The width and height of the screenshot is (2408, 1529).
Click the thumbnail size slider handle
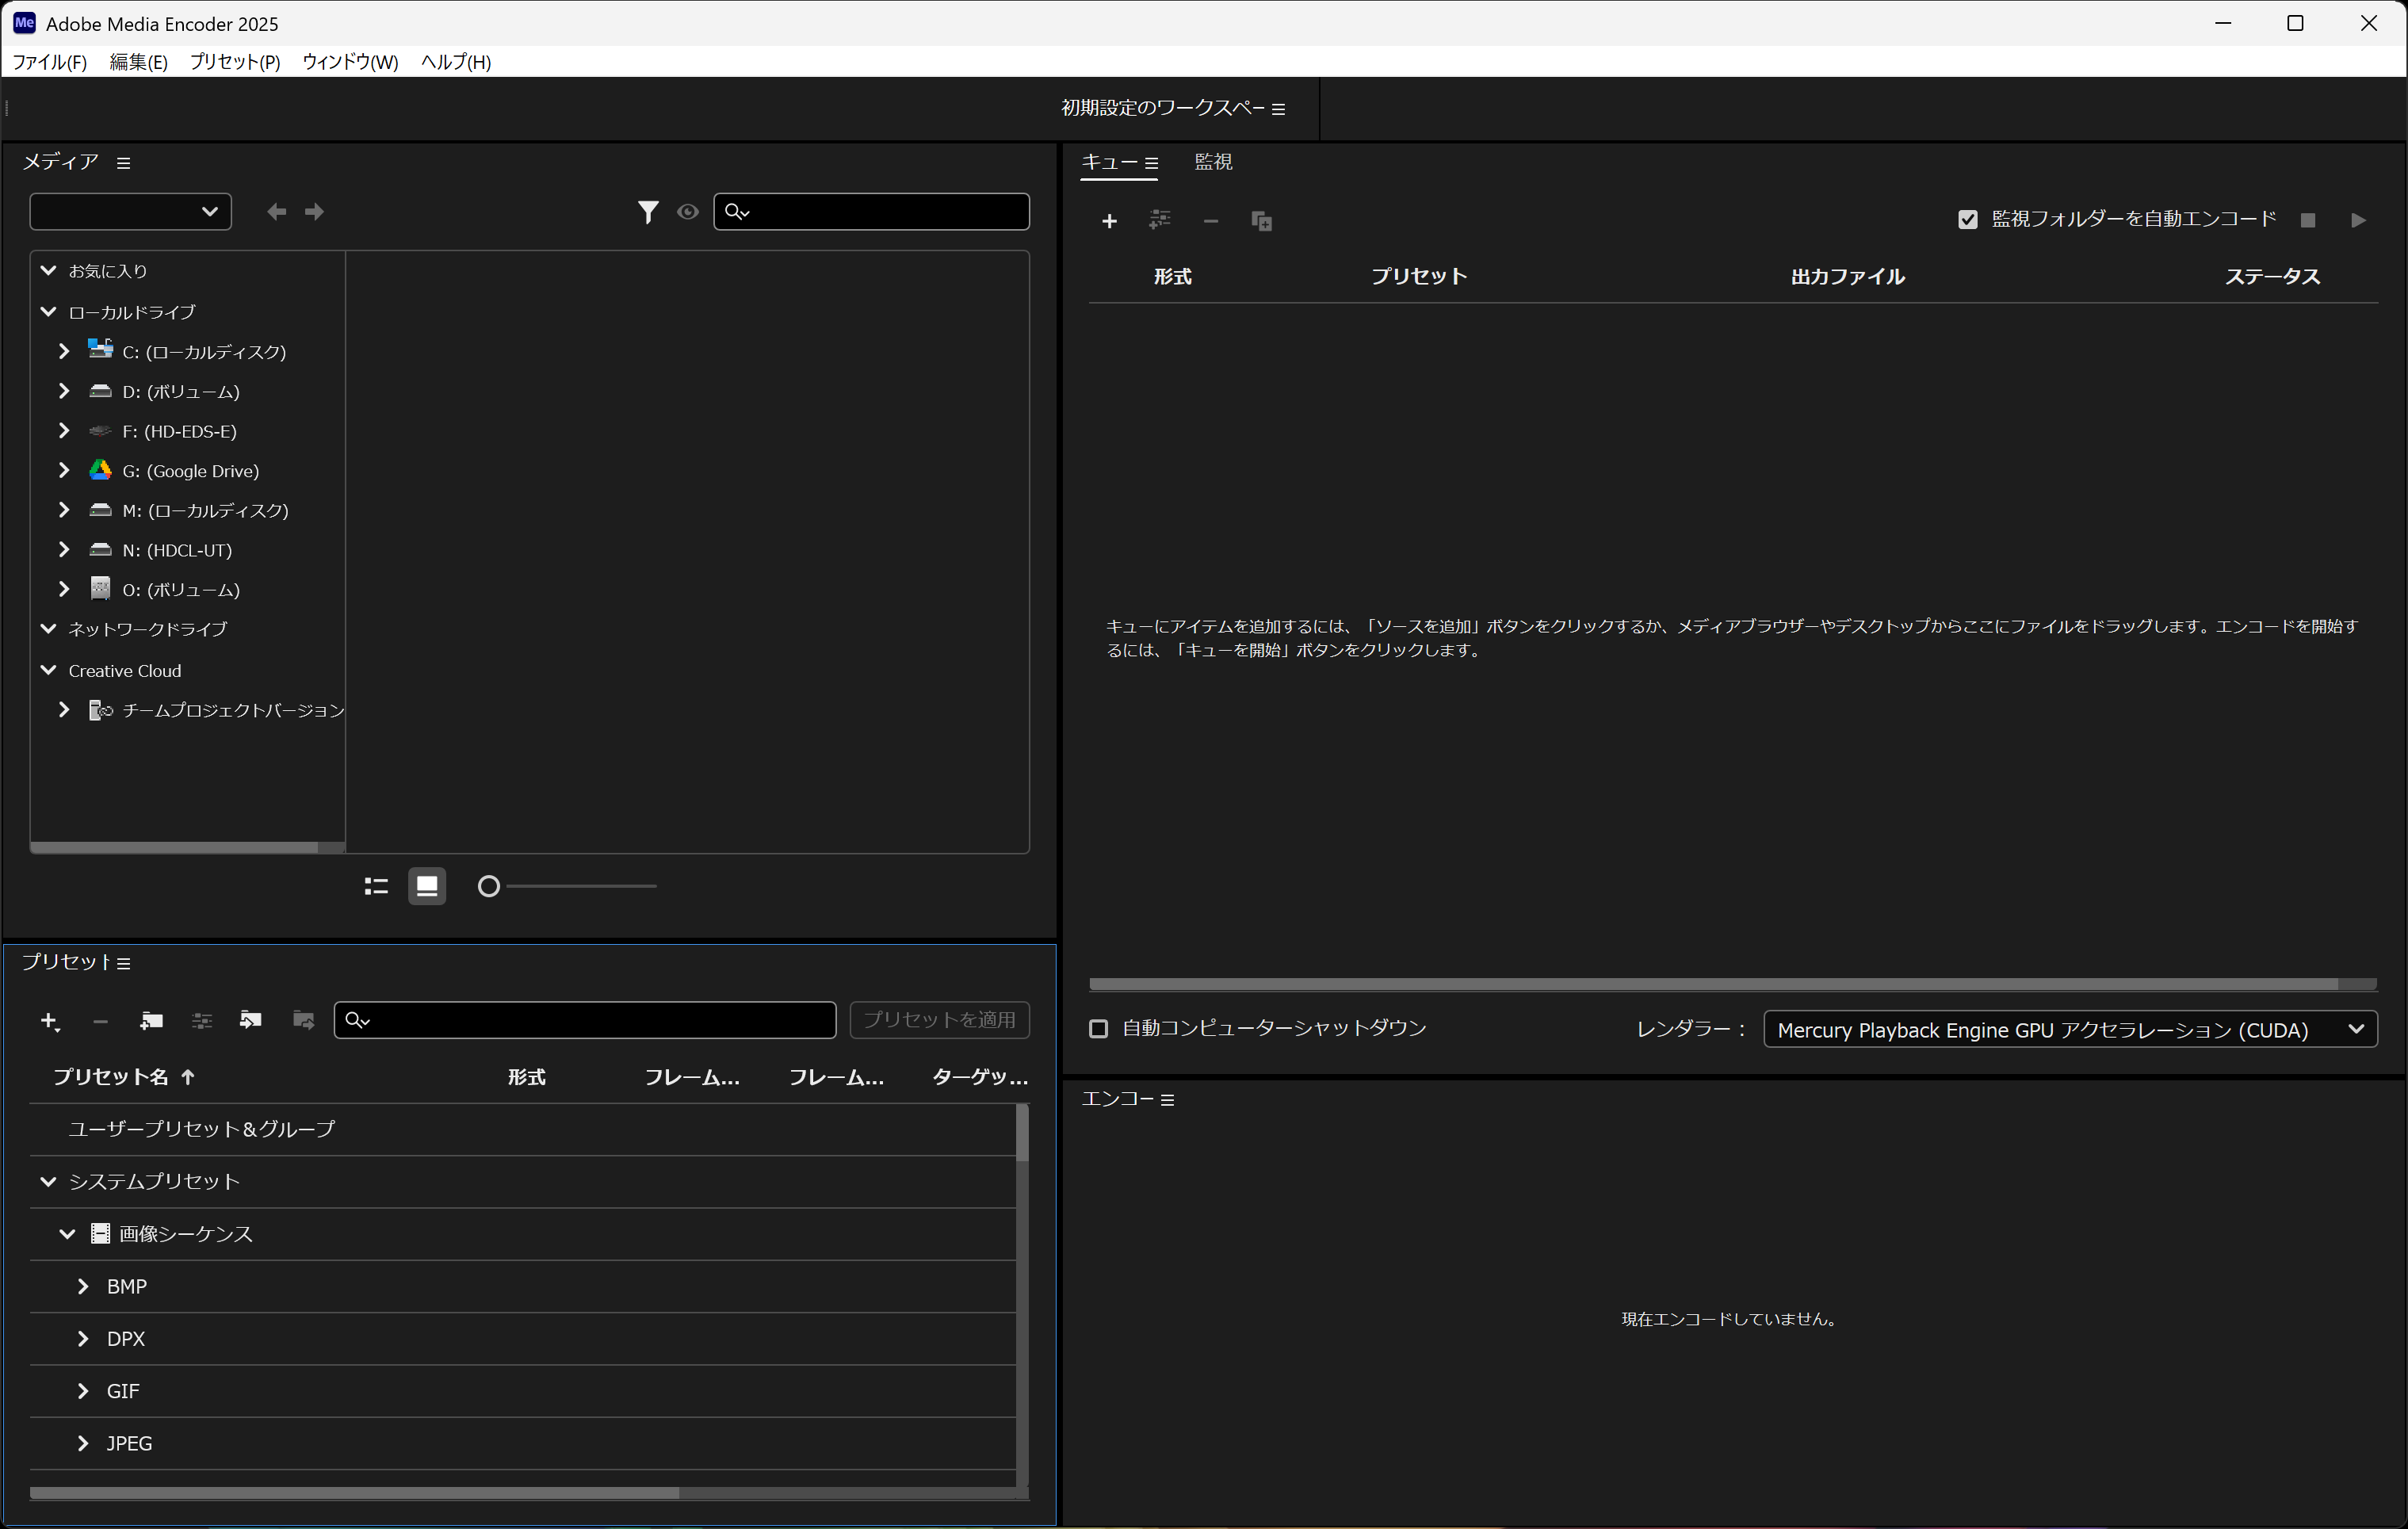click(x=488, y=887)
